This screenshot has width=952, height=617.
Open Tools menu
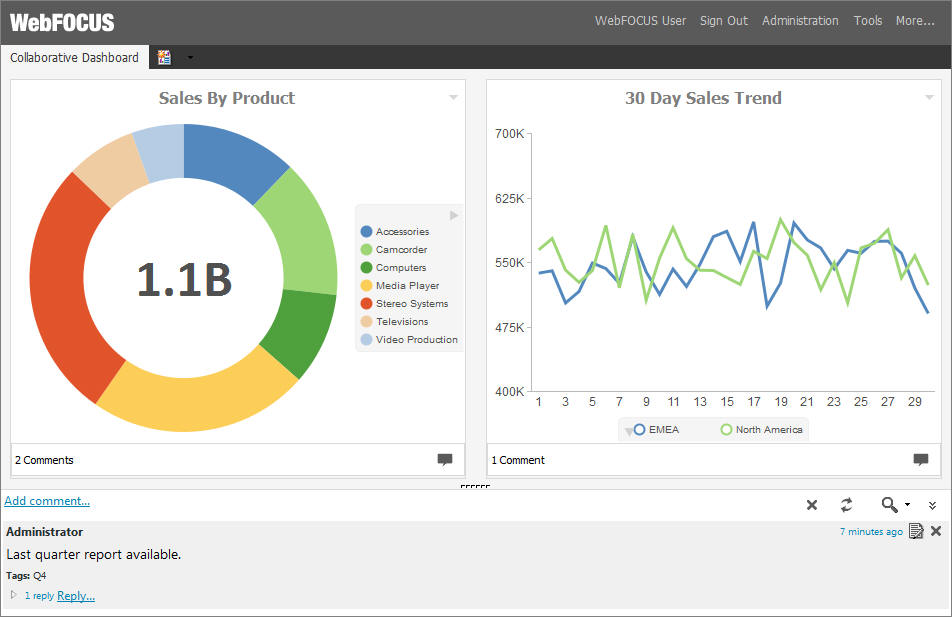[x=868, y=21]
